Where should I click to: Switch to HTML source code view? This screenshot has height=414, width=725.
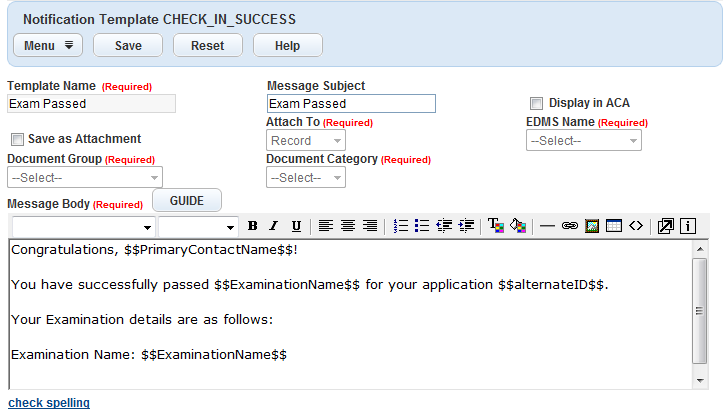pos(634,226)
